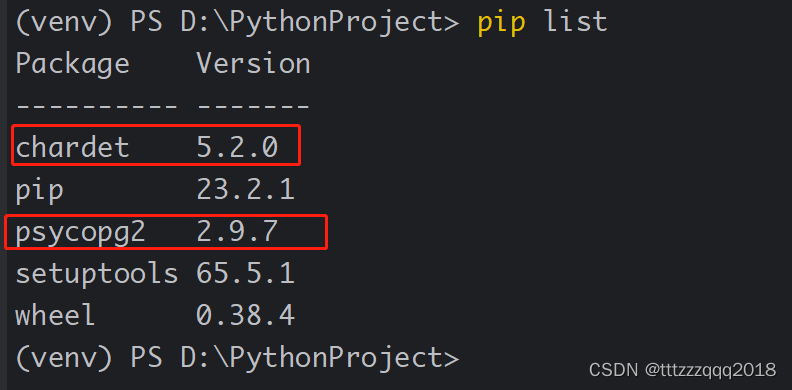Click the CSDN @tttzzzqqq2018 watermark
The image size is (792, 390).
682,370
